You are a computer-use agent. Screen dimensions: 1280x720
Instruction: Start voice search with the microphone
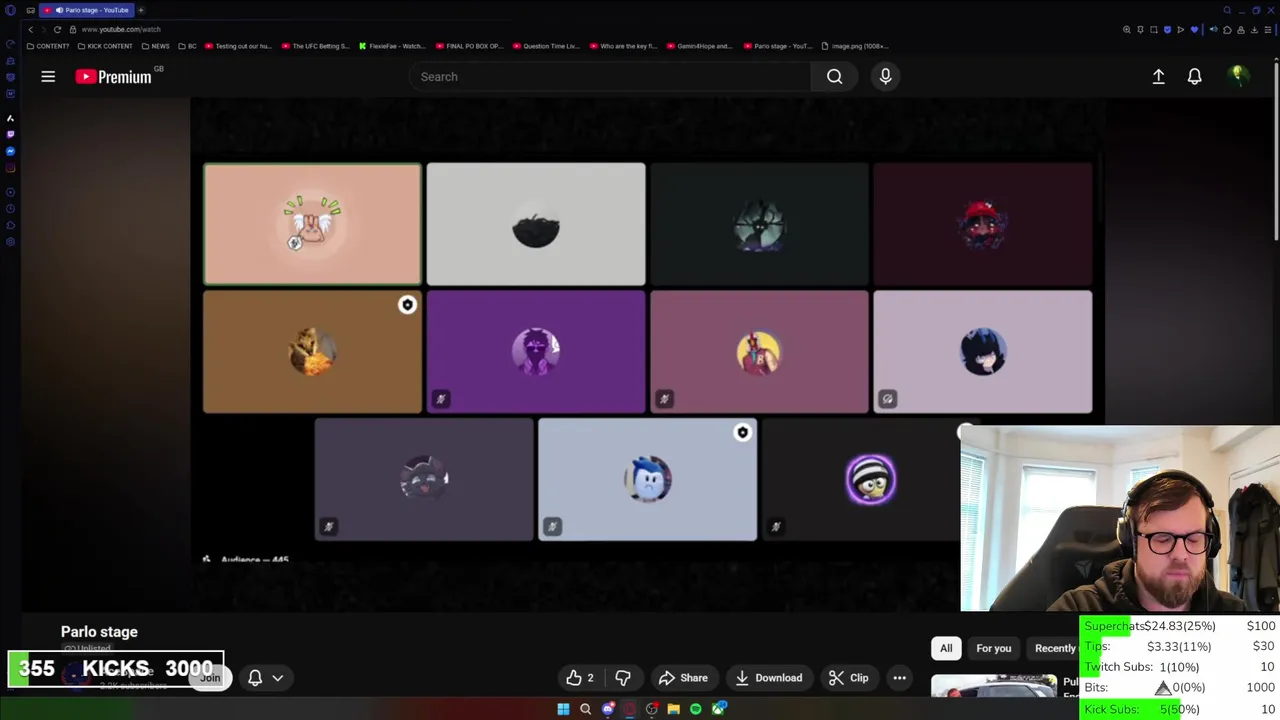[x=885, y=76]
